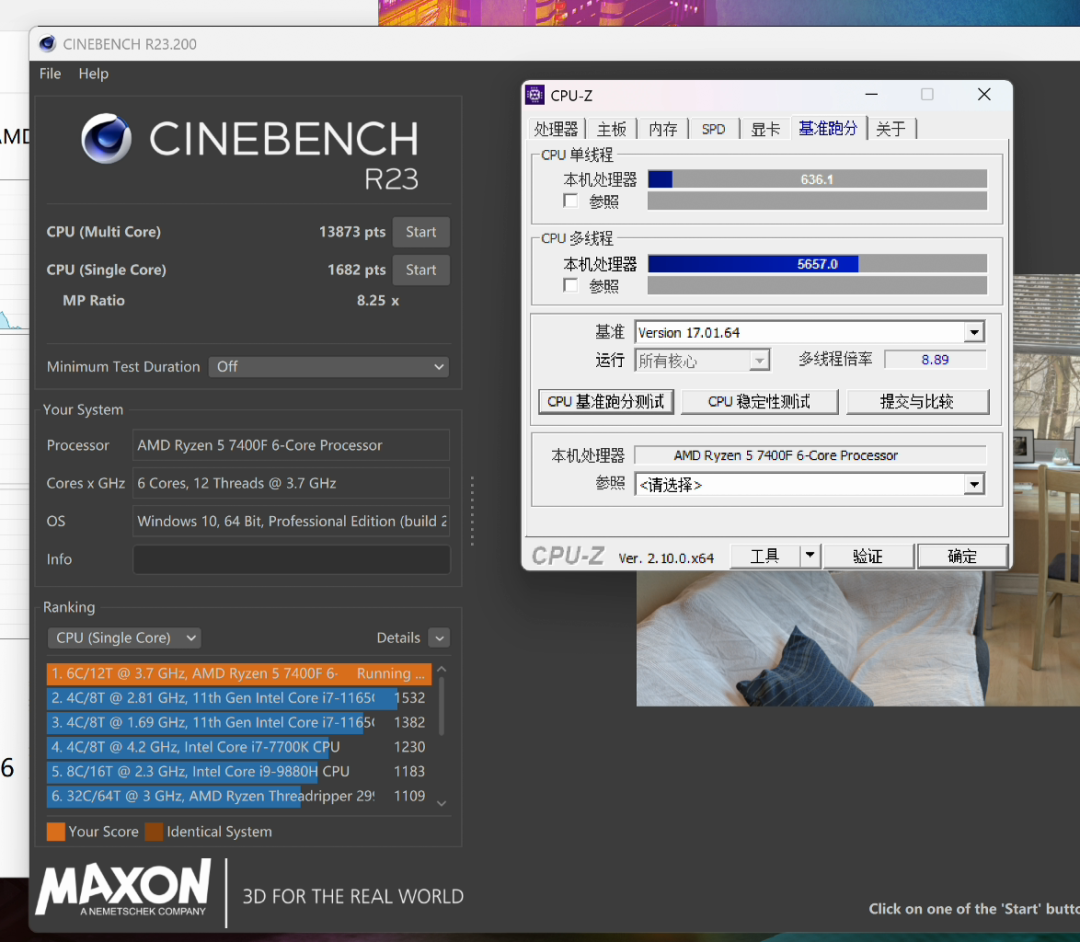Select ranking entry 6 Ryzen Threadripper

click(239, 796)
